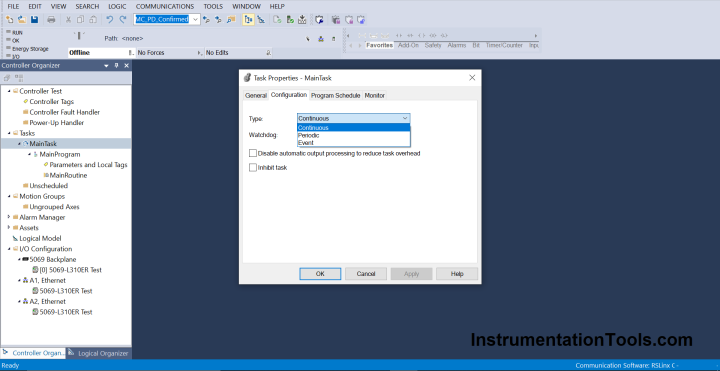This screenshot has width=720, height=371.
Task: Close the Controller Organizer panel
Action: pos(127,66)
